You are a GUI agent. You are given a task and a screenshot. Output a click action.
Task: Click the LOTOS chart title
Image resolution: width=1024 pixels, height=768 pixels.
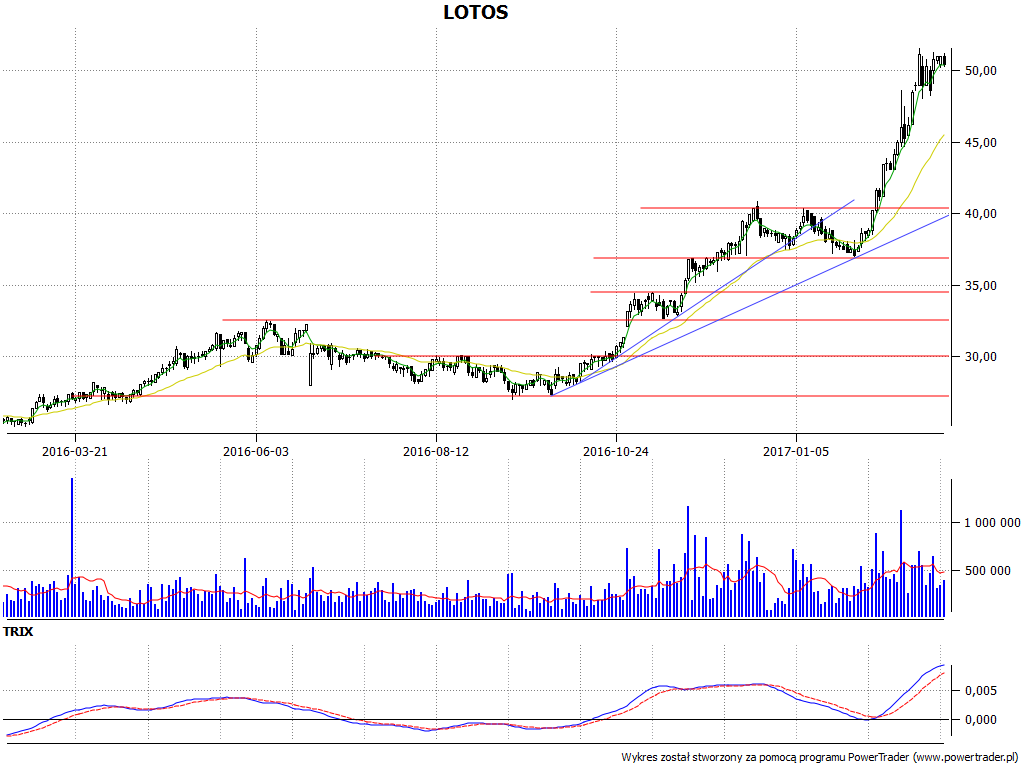[475, 12]
